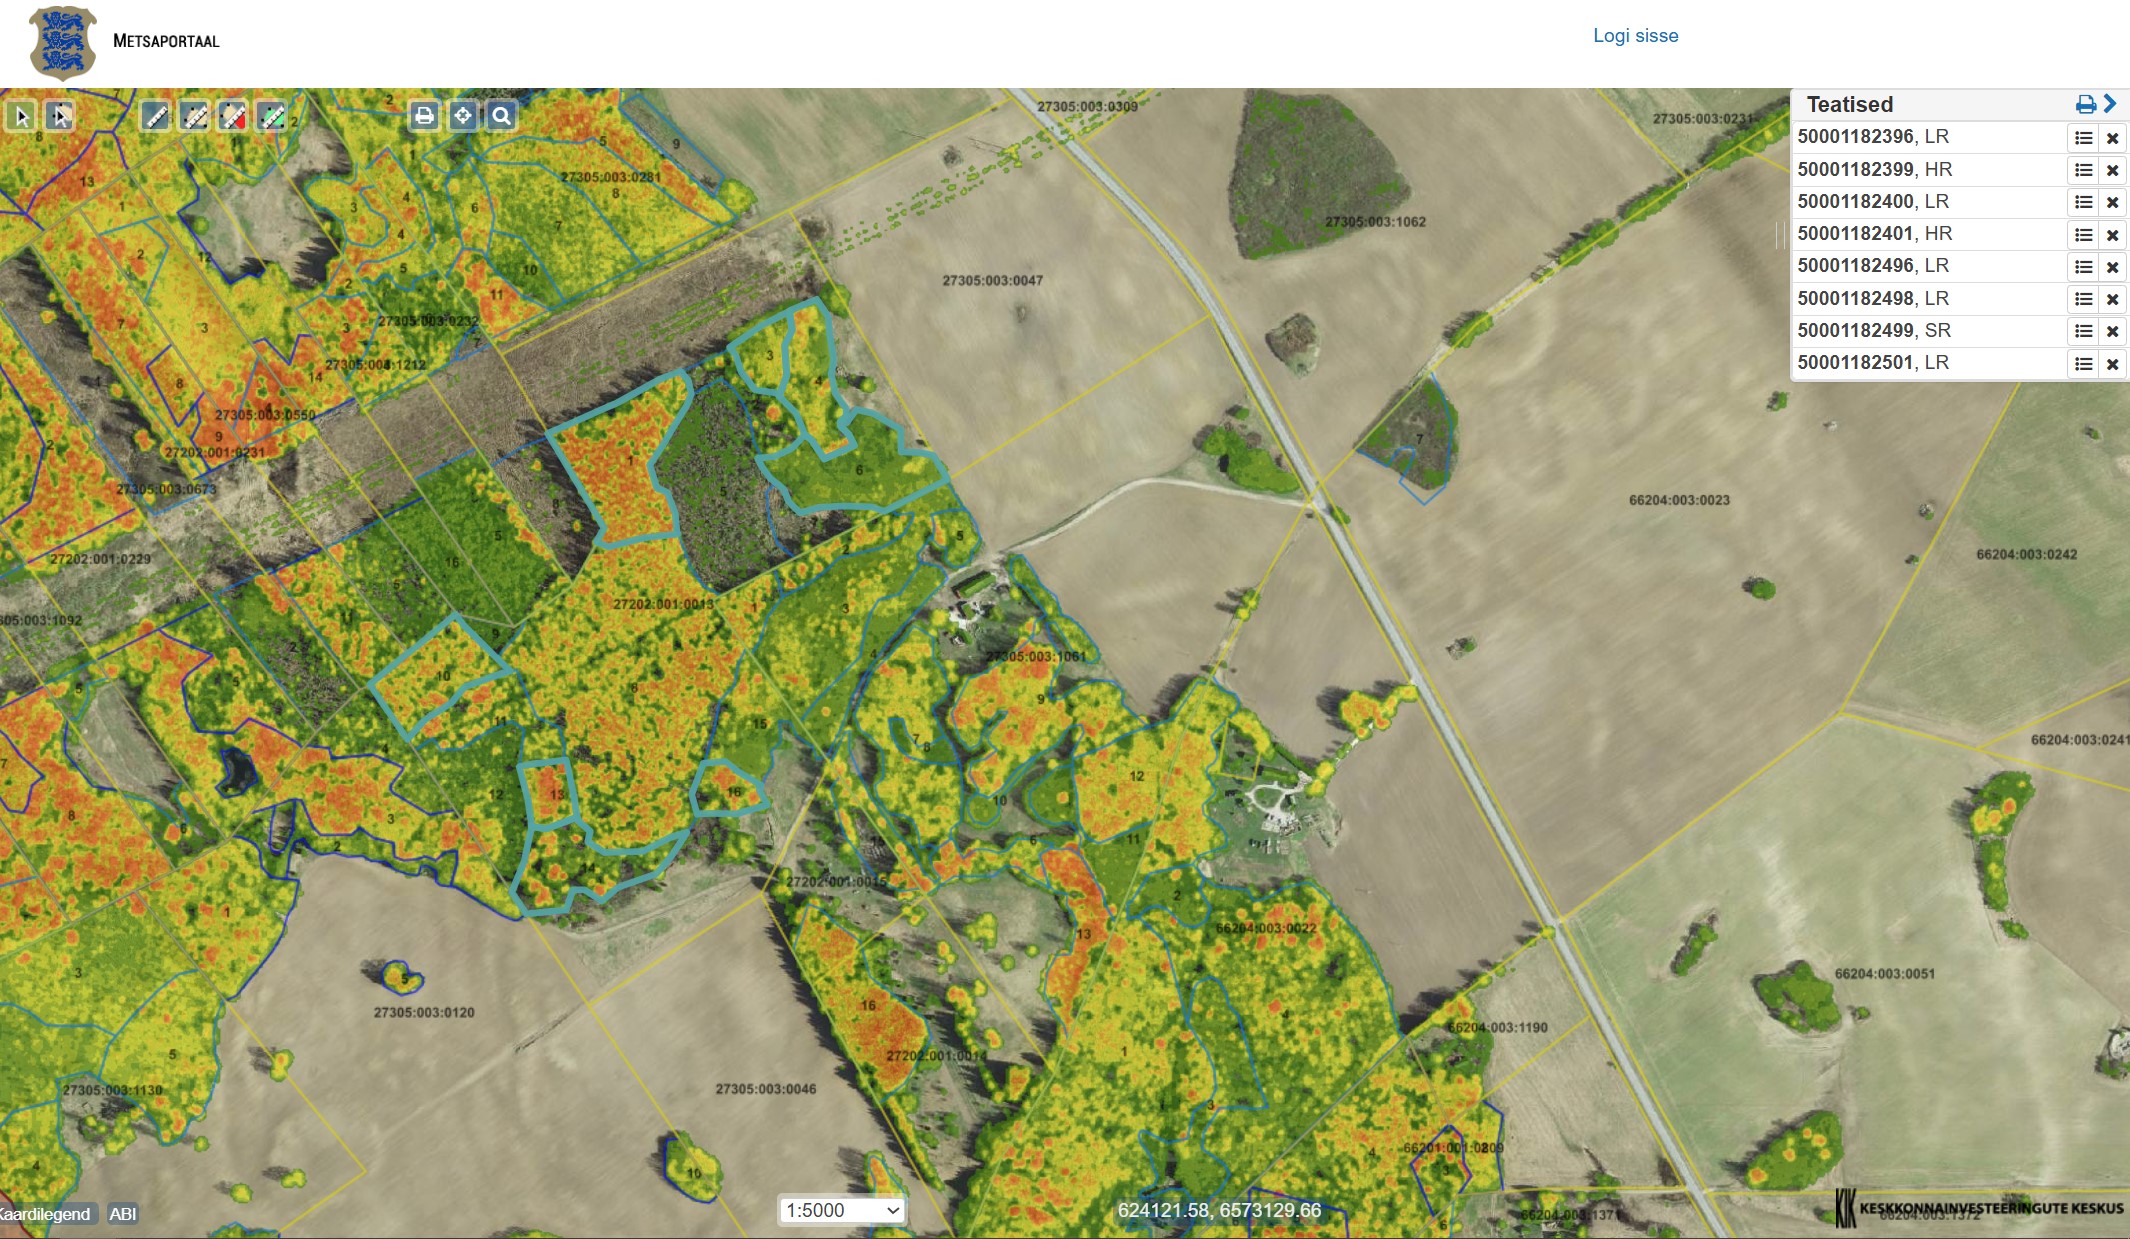The height and width of the screenshot is (1239, 2130).
Task: Open details for 50001182501, LR
Action: (2083, 364)
